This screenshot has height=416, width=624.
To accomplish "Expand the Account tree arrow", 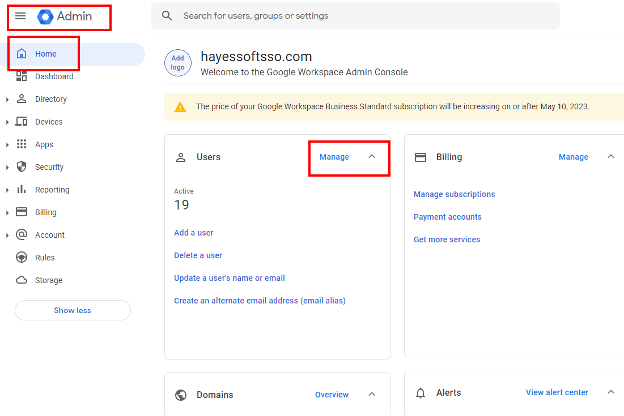I will coord(7,235).
